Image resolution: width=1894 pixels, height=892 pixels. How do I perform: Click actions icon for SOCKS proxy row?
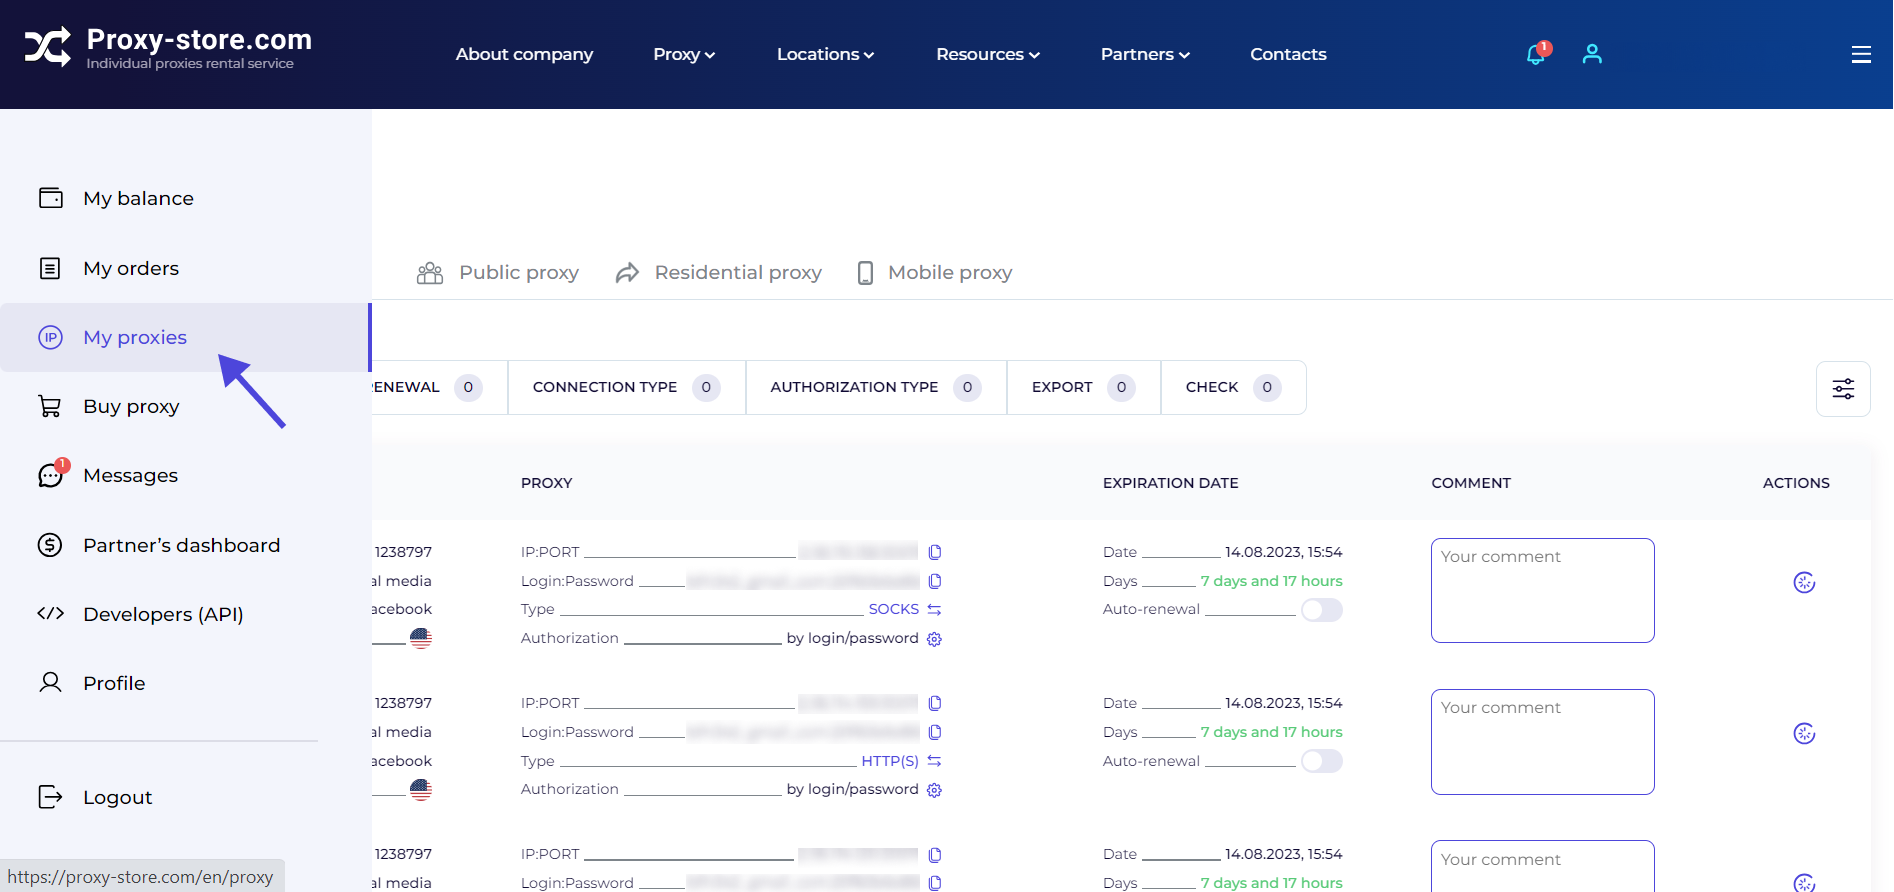1804,582
